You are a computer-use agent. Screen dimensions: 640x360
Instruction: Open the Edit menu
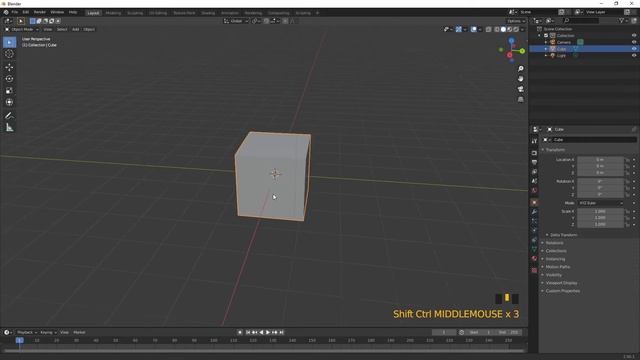(x=26, y=12)
